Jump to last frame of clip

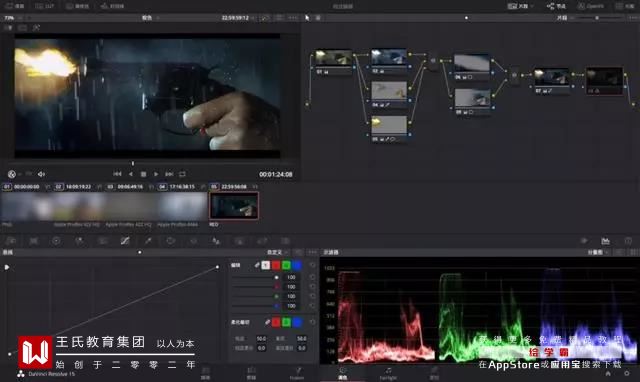169,174
